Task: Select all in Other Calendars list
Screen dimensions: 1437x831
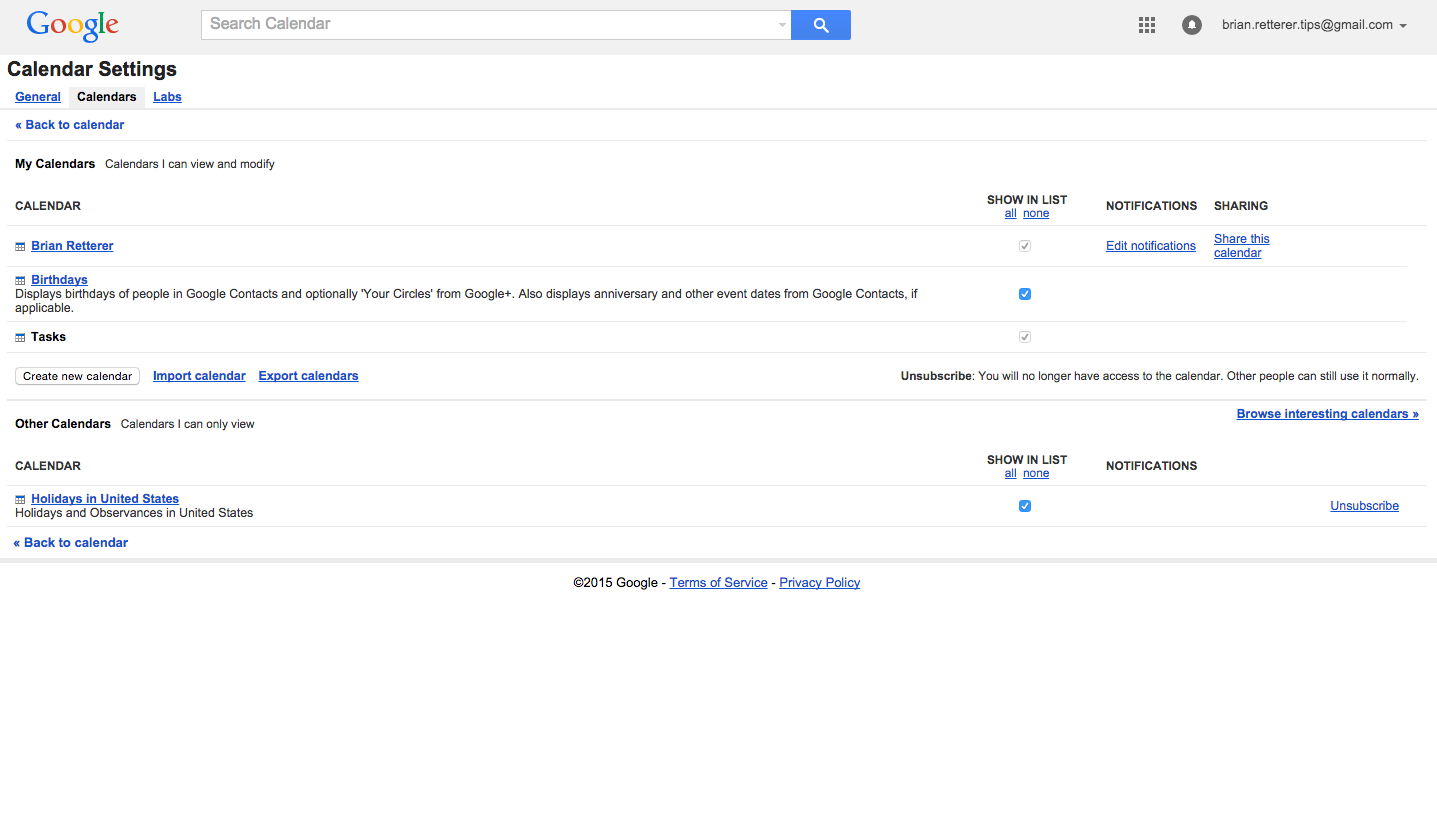Action: 1010,474
